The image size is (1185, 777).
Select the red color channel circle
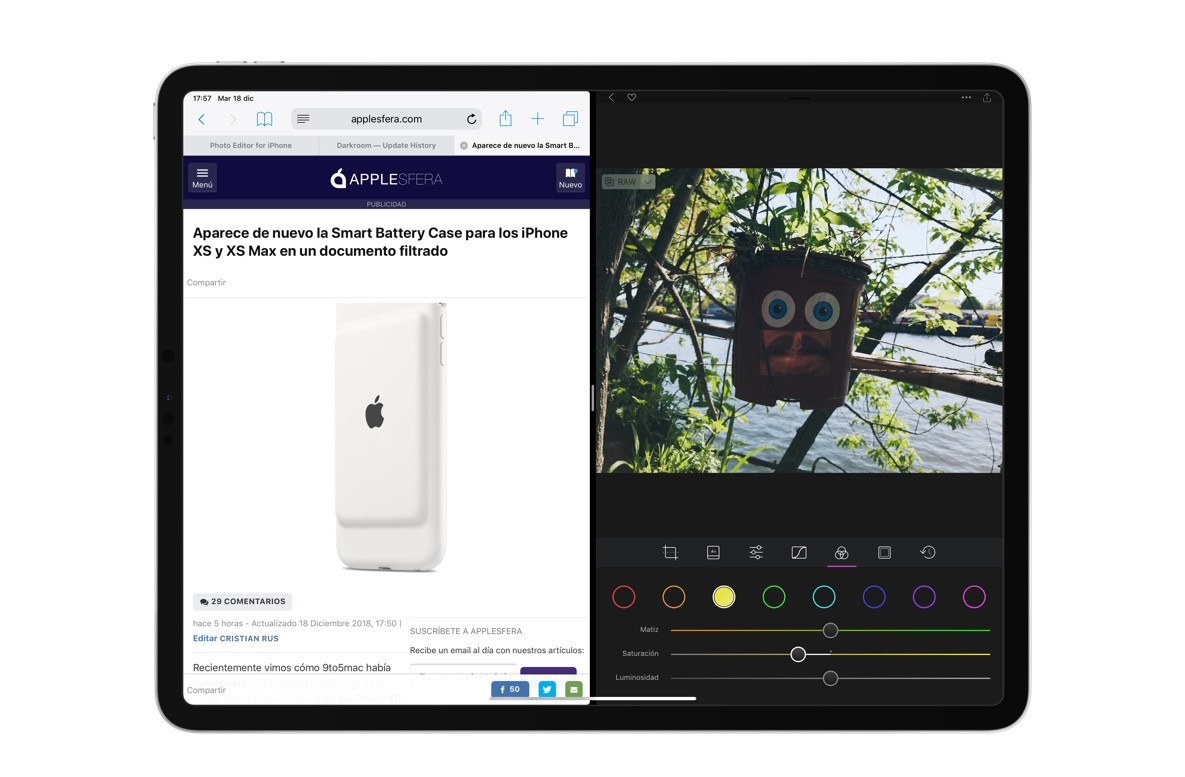[x=624, y=596]
